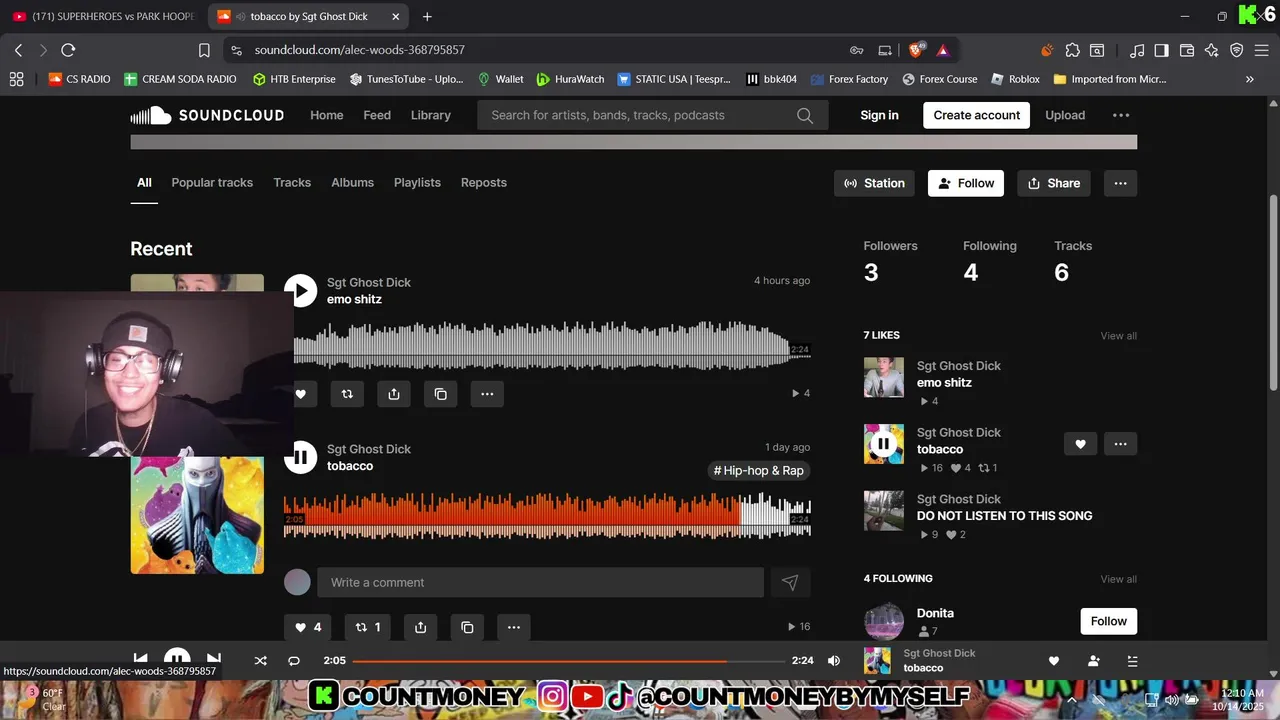Play the emo shitz track
Viewport: 1280px width, 720px height.
click(300, 290)
